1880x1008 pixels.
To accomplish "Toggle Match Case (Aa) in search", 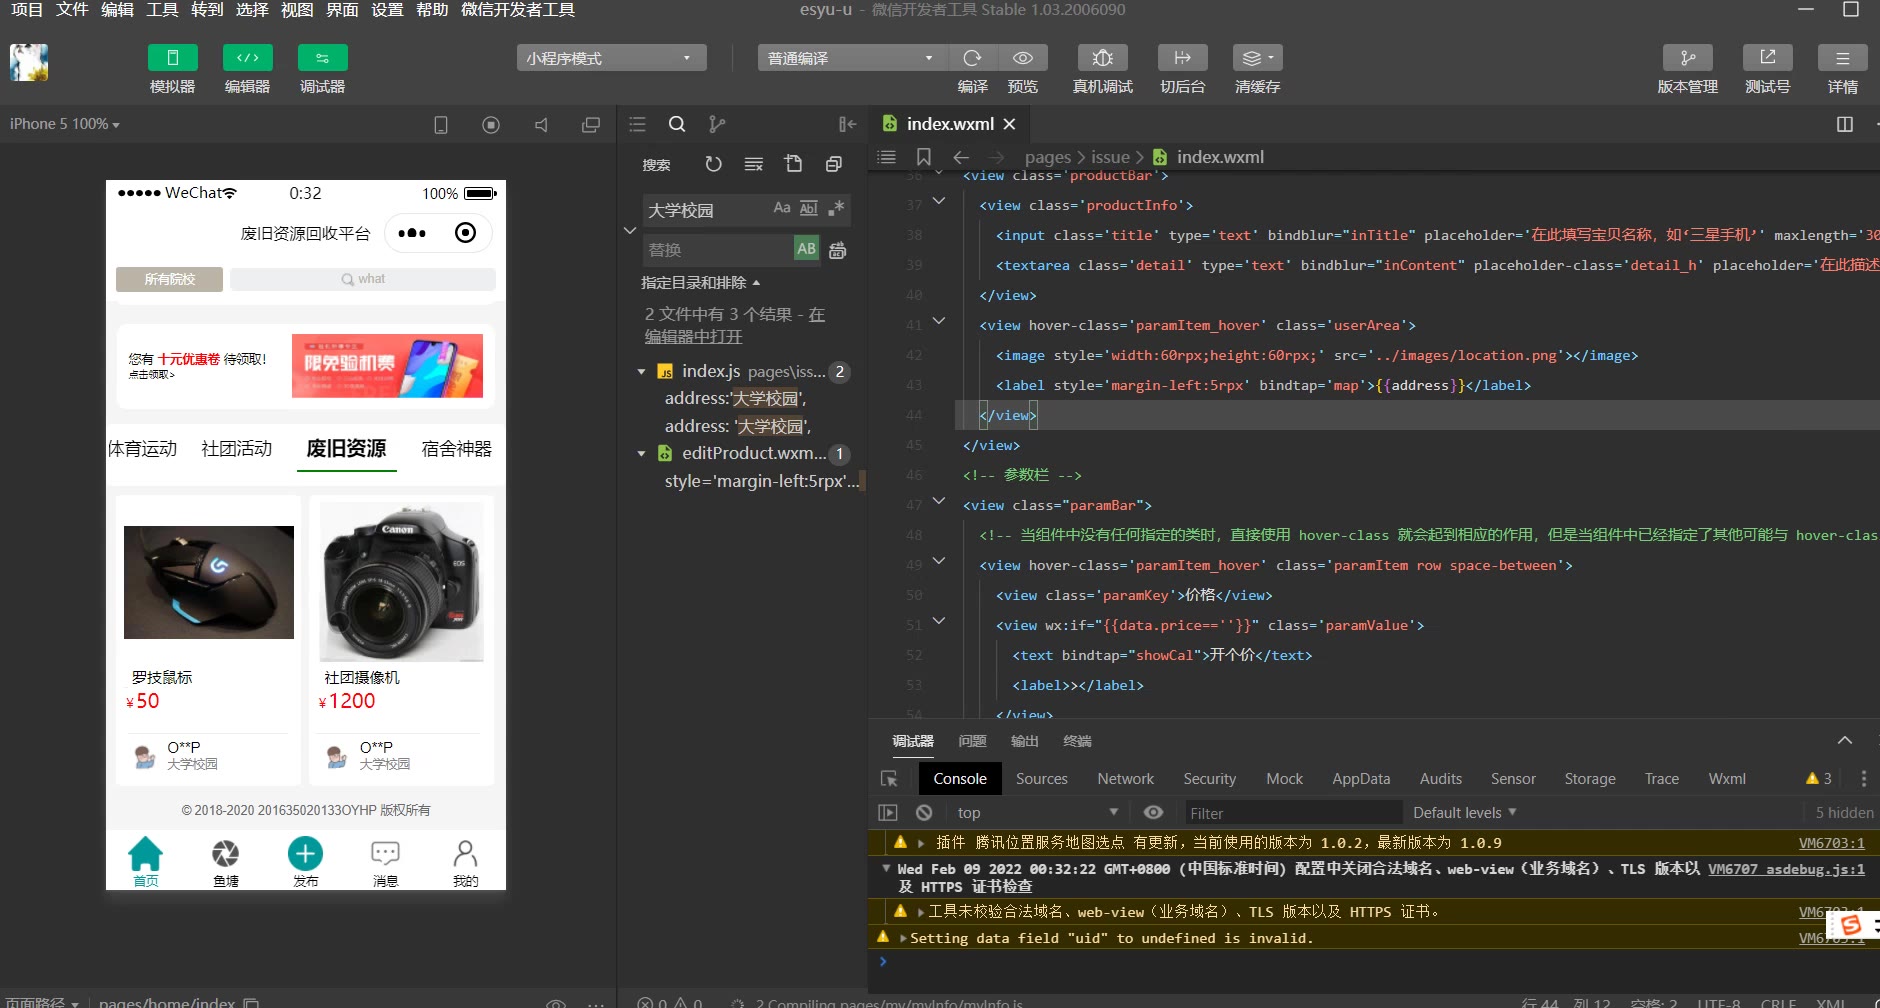I will tap(782, 208).
